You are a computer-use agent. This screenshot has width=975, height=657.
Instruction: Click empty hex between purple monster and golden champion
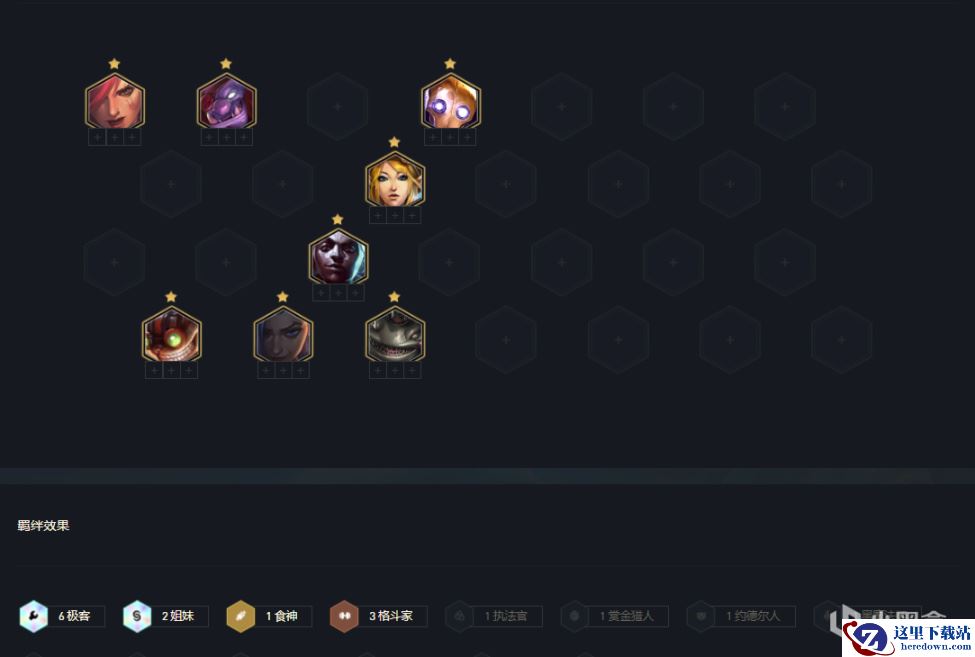(x=338, y=106)
